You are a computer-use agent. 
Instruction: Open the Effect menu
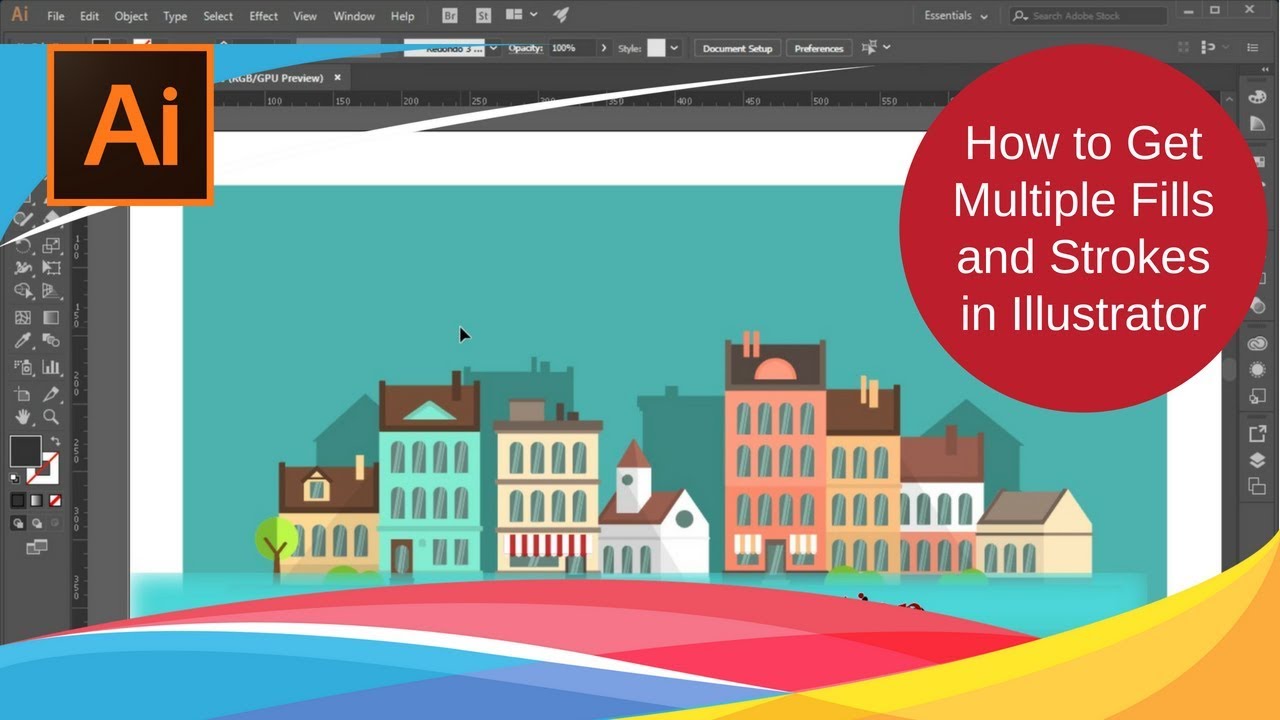coord(264,16)
